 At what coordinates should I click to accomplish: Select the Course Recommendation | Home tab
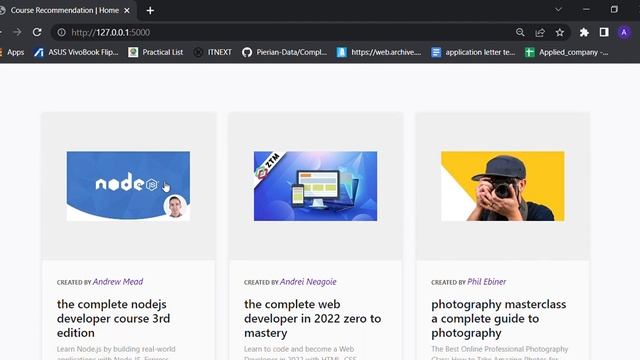(x=65, y=11)
